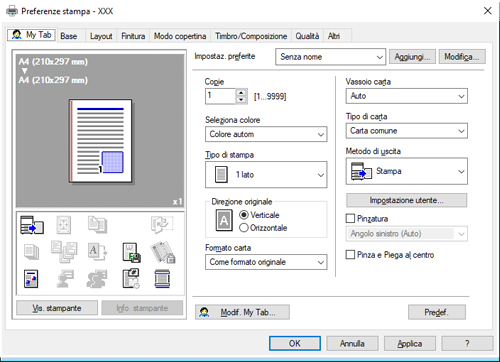Open the Vassoio carta dropdown
500x362 pixels.
(407, 96)
